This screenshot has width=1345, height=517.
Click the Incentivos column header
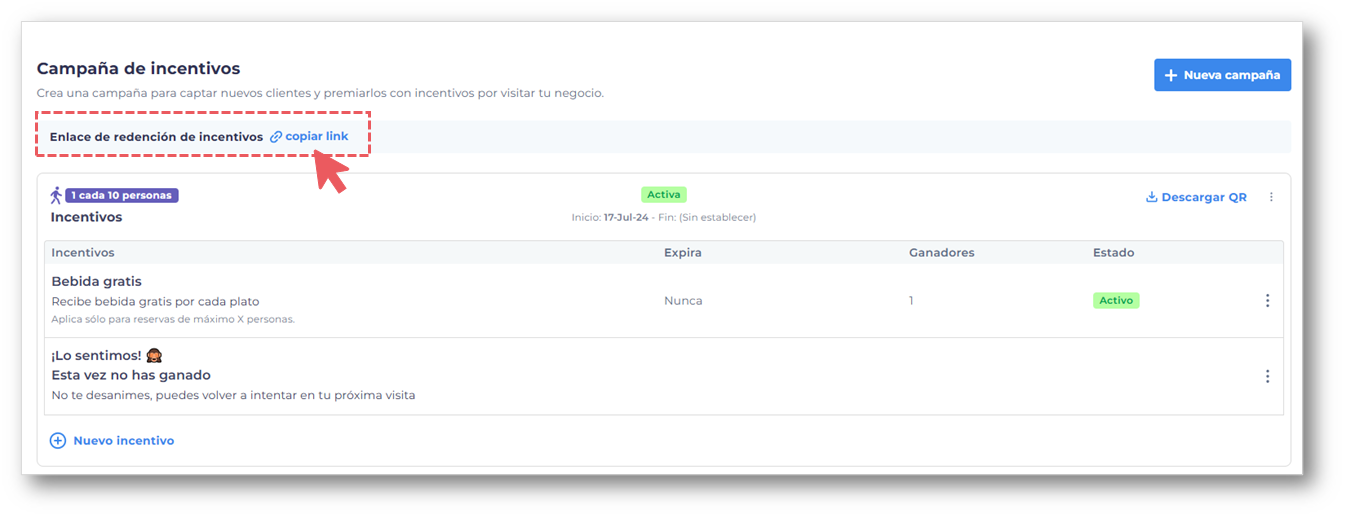click(x=83, y=253)
